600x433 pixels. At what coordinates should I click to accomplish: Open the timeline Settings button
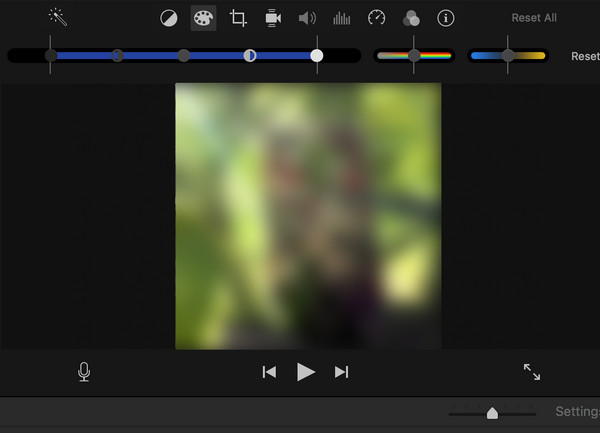(577, 412)
